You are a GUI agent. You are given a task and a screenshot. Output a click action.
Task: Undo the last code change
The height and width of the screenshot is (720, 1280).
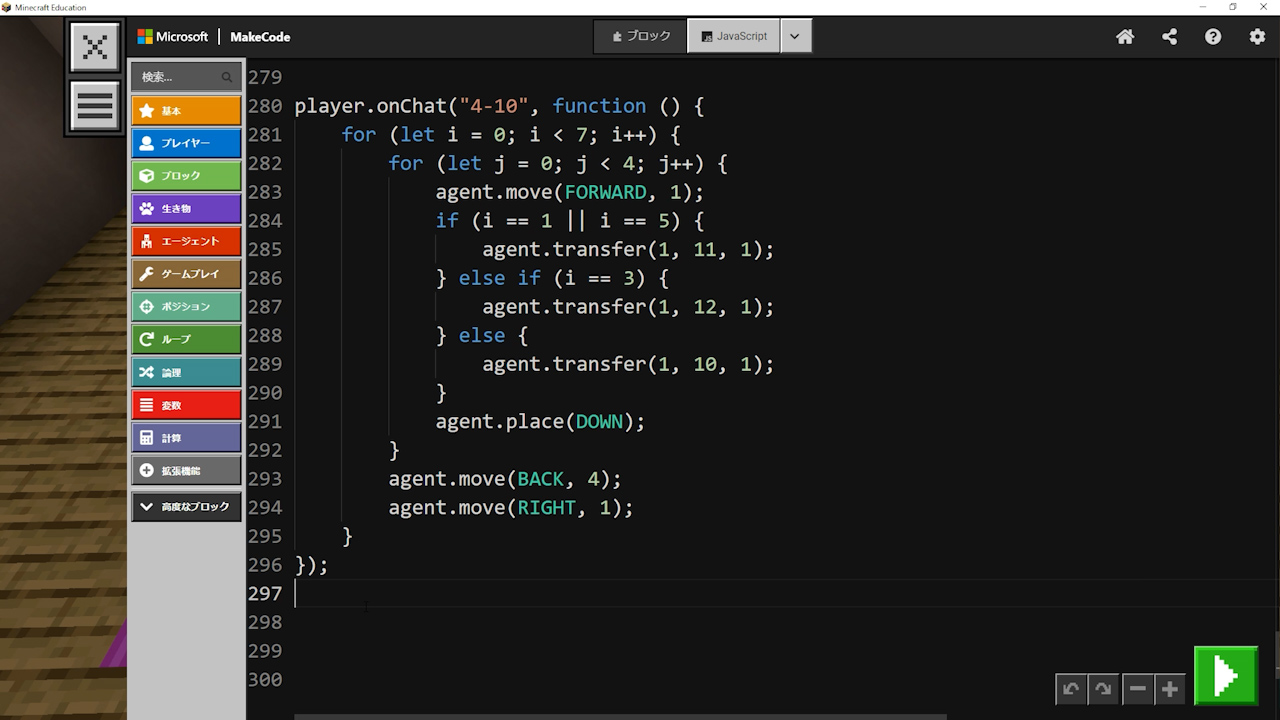click(1071, 689)
